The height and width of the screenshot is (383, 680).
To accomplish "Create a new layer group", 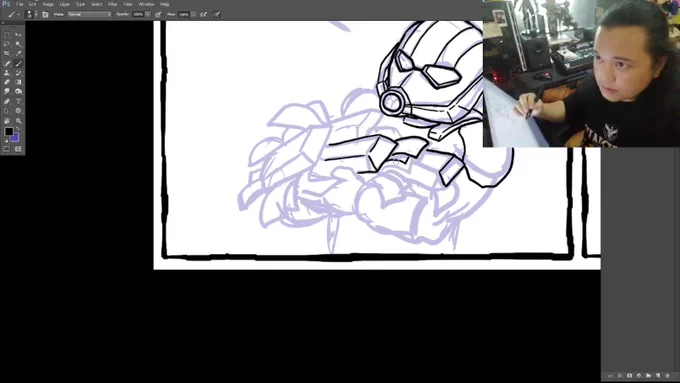I will point(649,376).
